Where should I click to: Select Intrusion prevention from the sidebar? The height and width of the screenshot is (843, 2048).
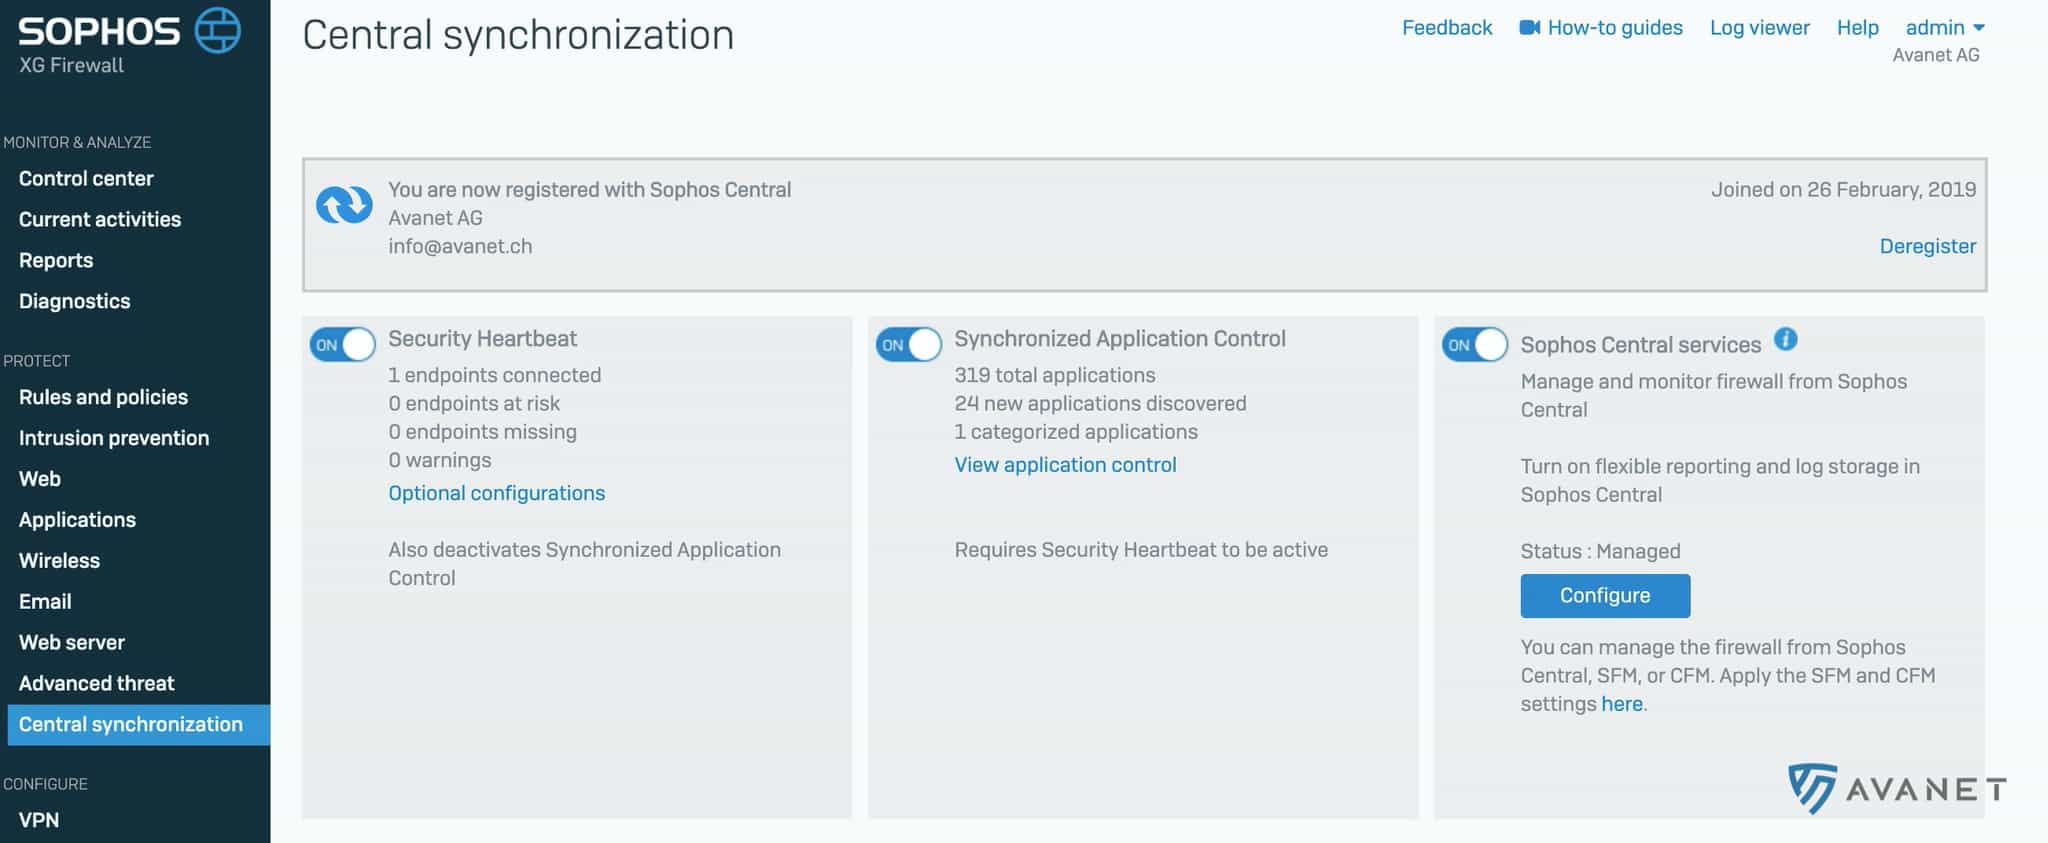point(114,438)
